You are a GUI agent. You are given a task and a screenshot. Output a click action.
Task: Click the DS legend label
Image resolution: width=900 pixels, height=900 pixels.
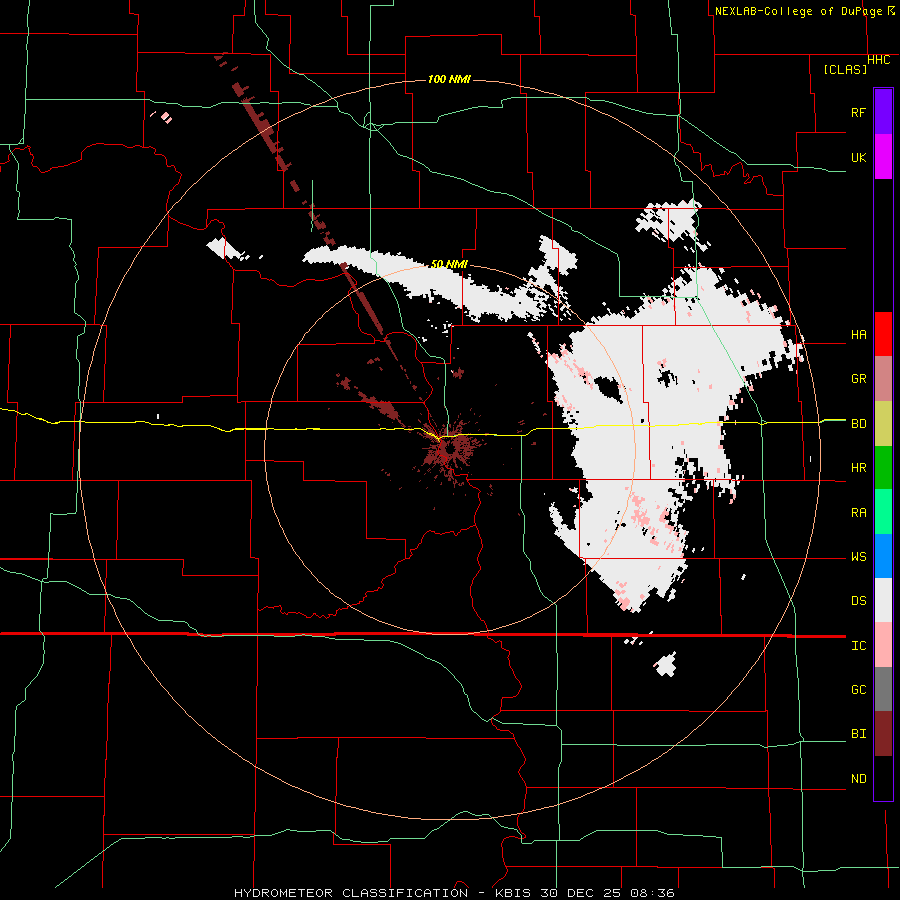858,601
